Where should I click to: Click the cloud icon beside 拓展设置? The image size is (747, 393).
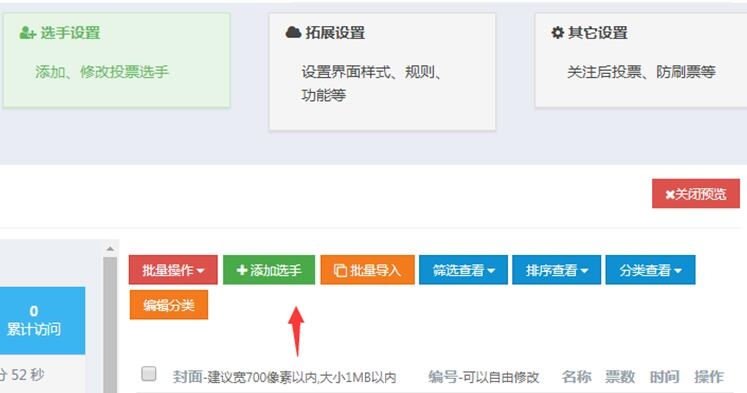click(x=293, y=32)
